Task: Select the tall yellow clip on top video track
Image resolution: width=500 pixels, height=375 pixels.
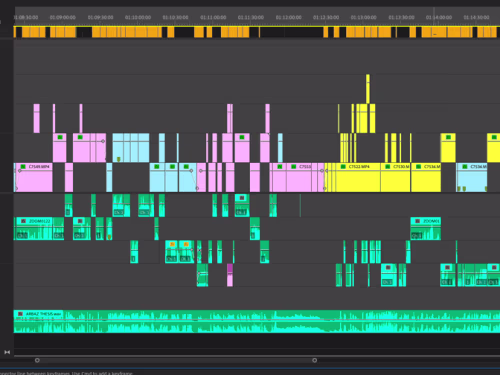Action: pyautogui.click(x=368, y=89)
